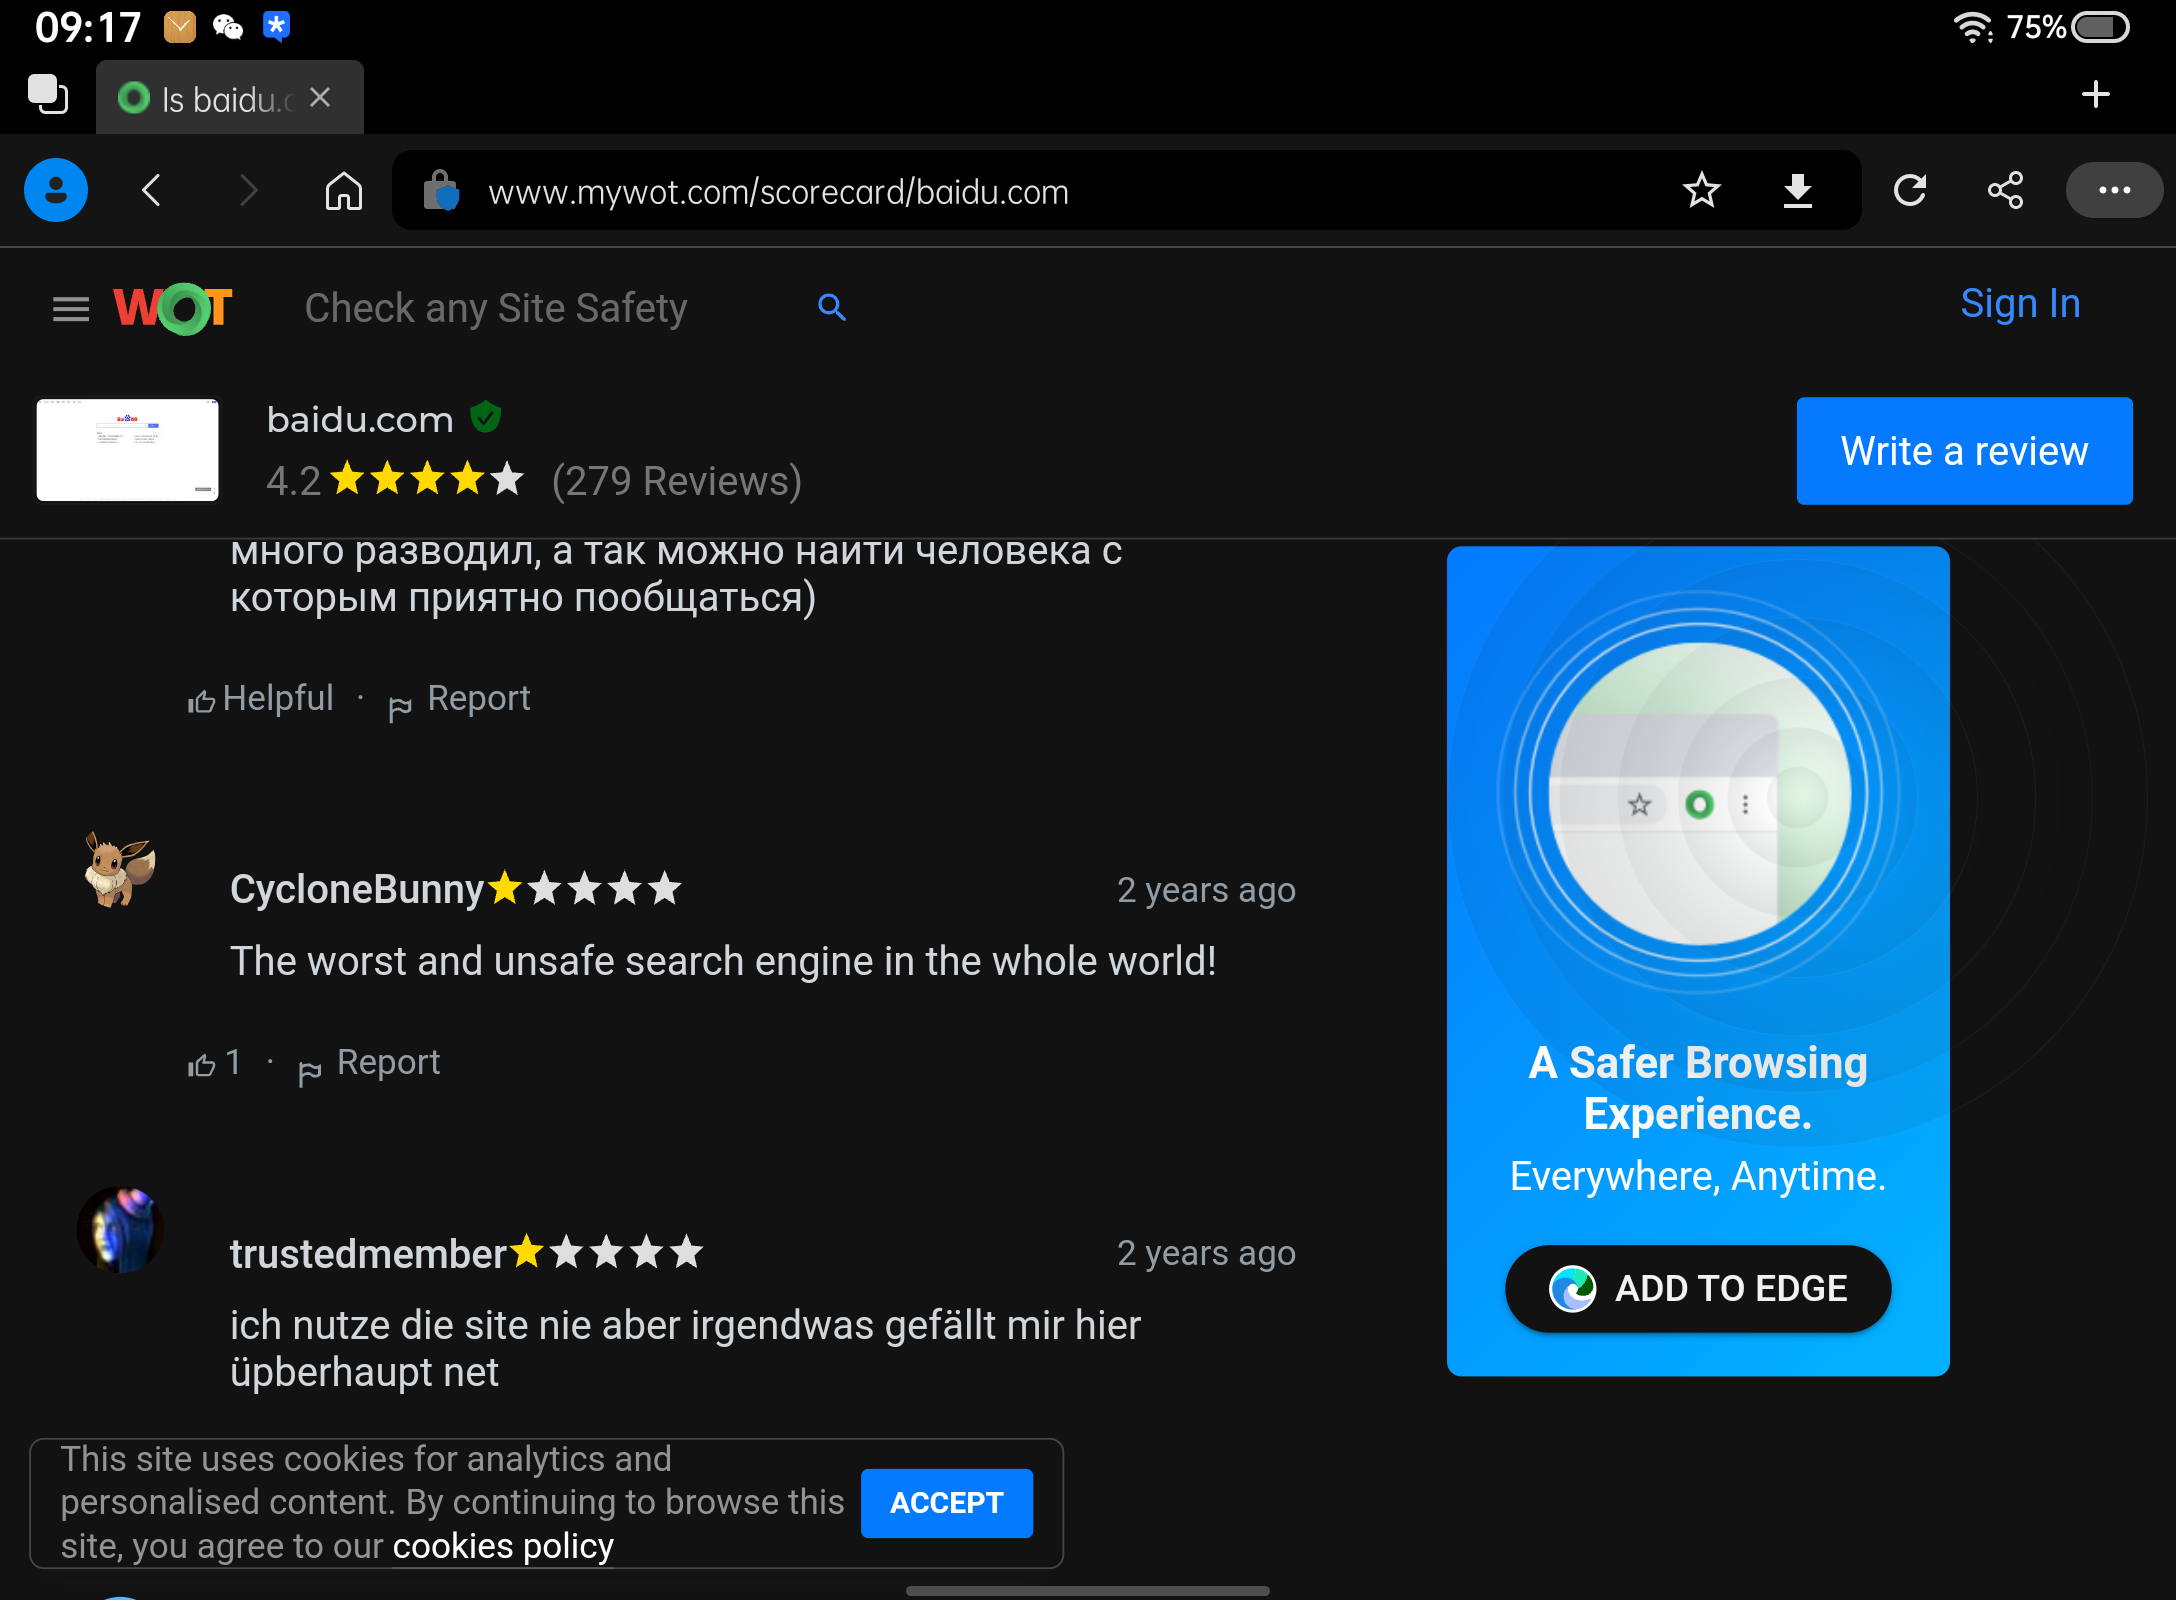This screenshot has width=2176, height=1600.
Task: Open the browser profile avatar
Action: coord(56,190)
